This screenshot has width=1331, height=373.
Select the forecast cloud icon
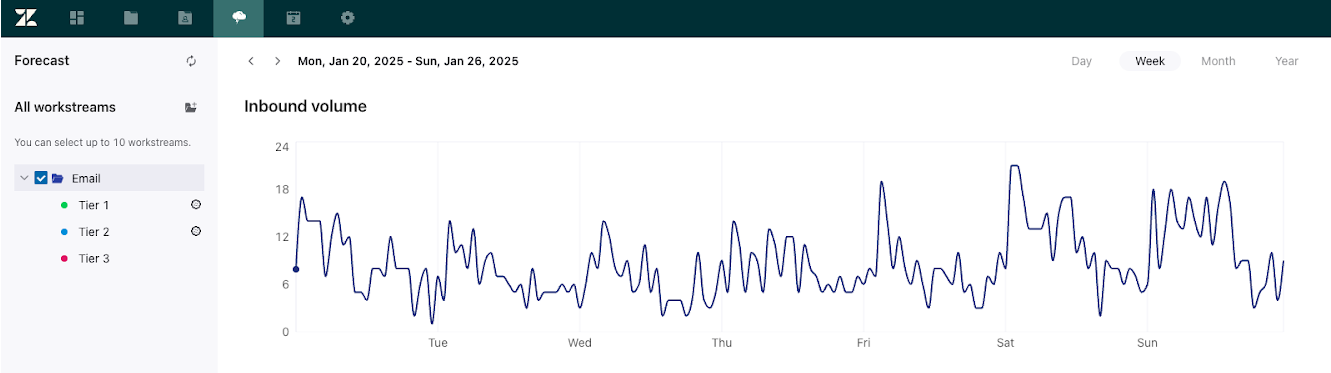point(238,18)
